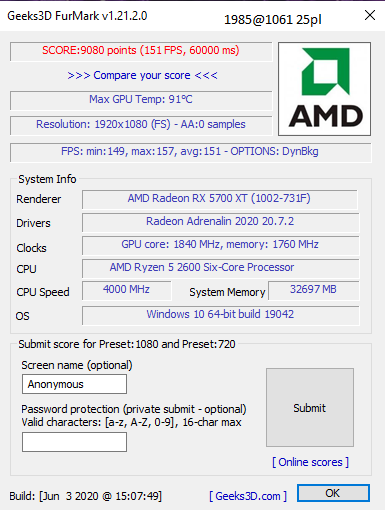385x510 pixels.
Task: Click the Max GPU Temp field
Action: point(141,100)
